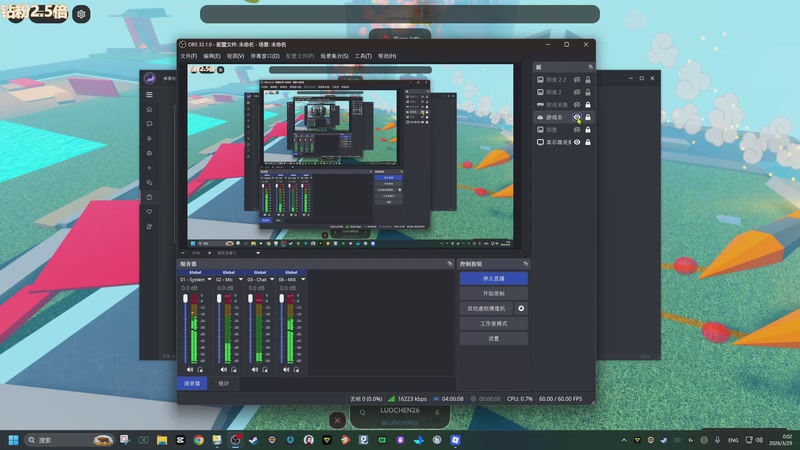Viewport: 800px width, 450px height.
Task: Float the 控制按钮 controls dock panel
Action: click(526, 264)
